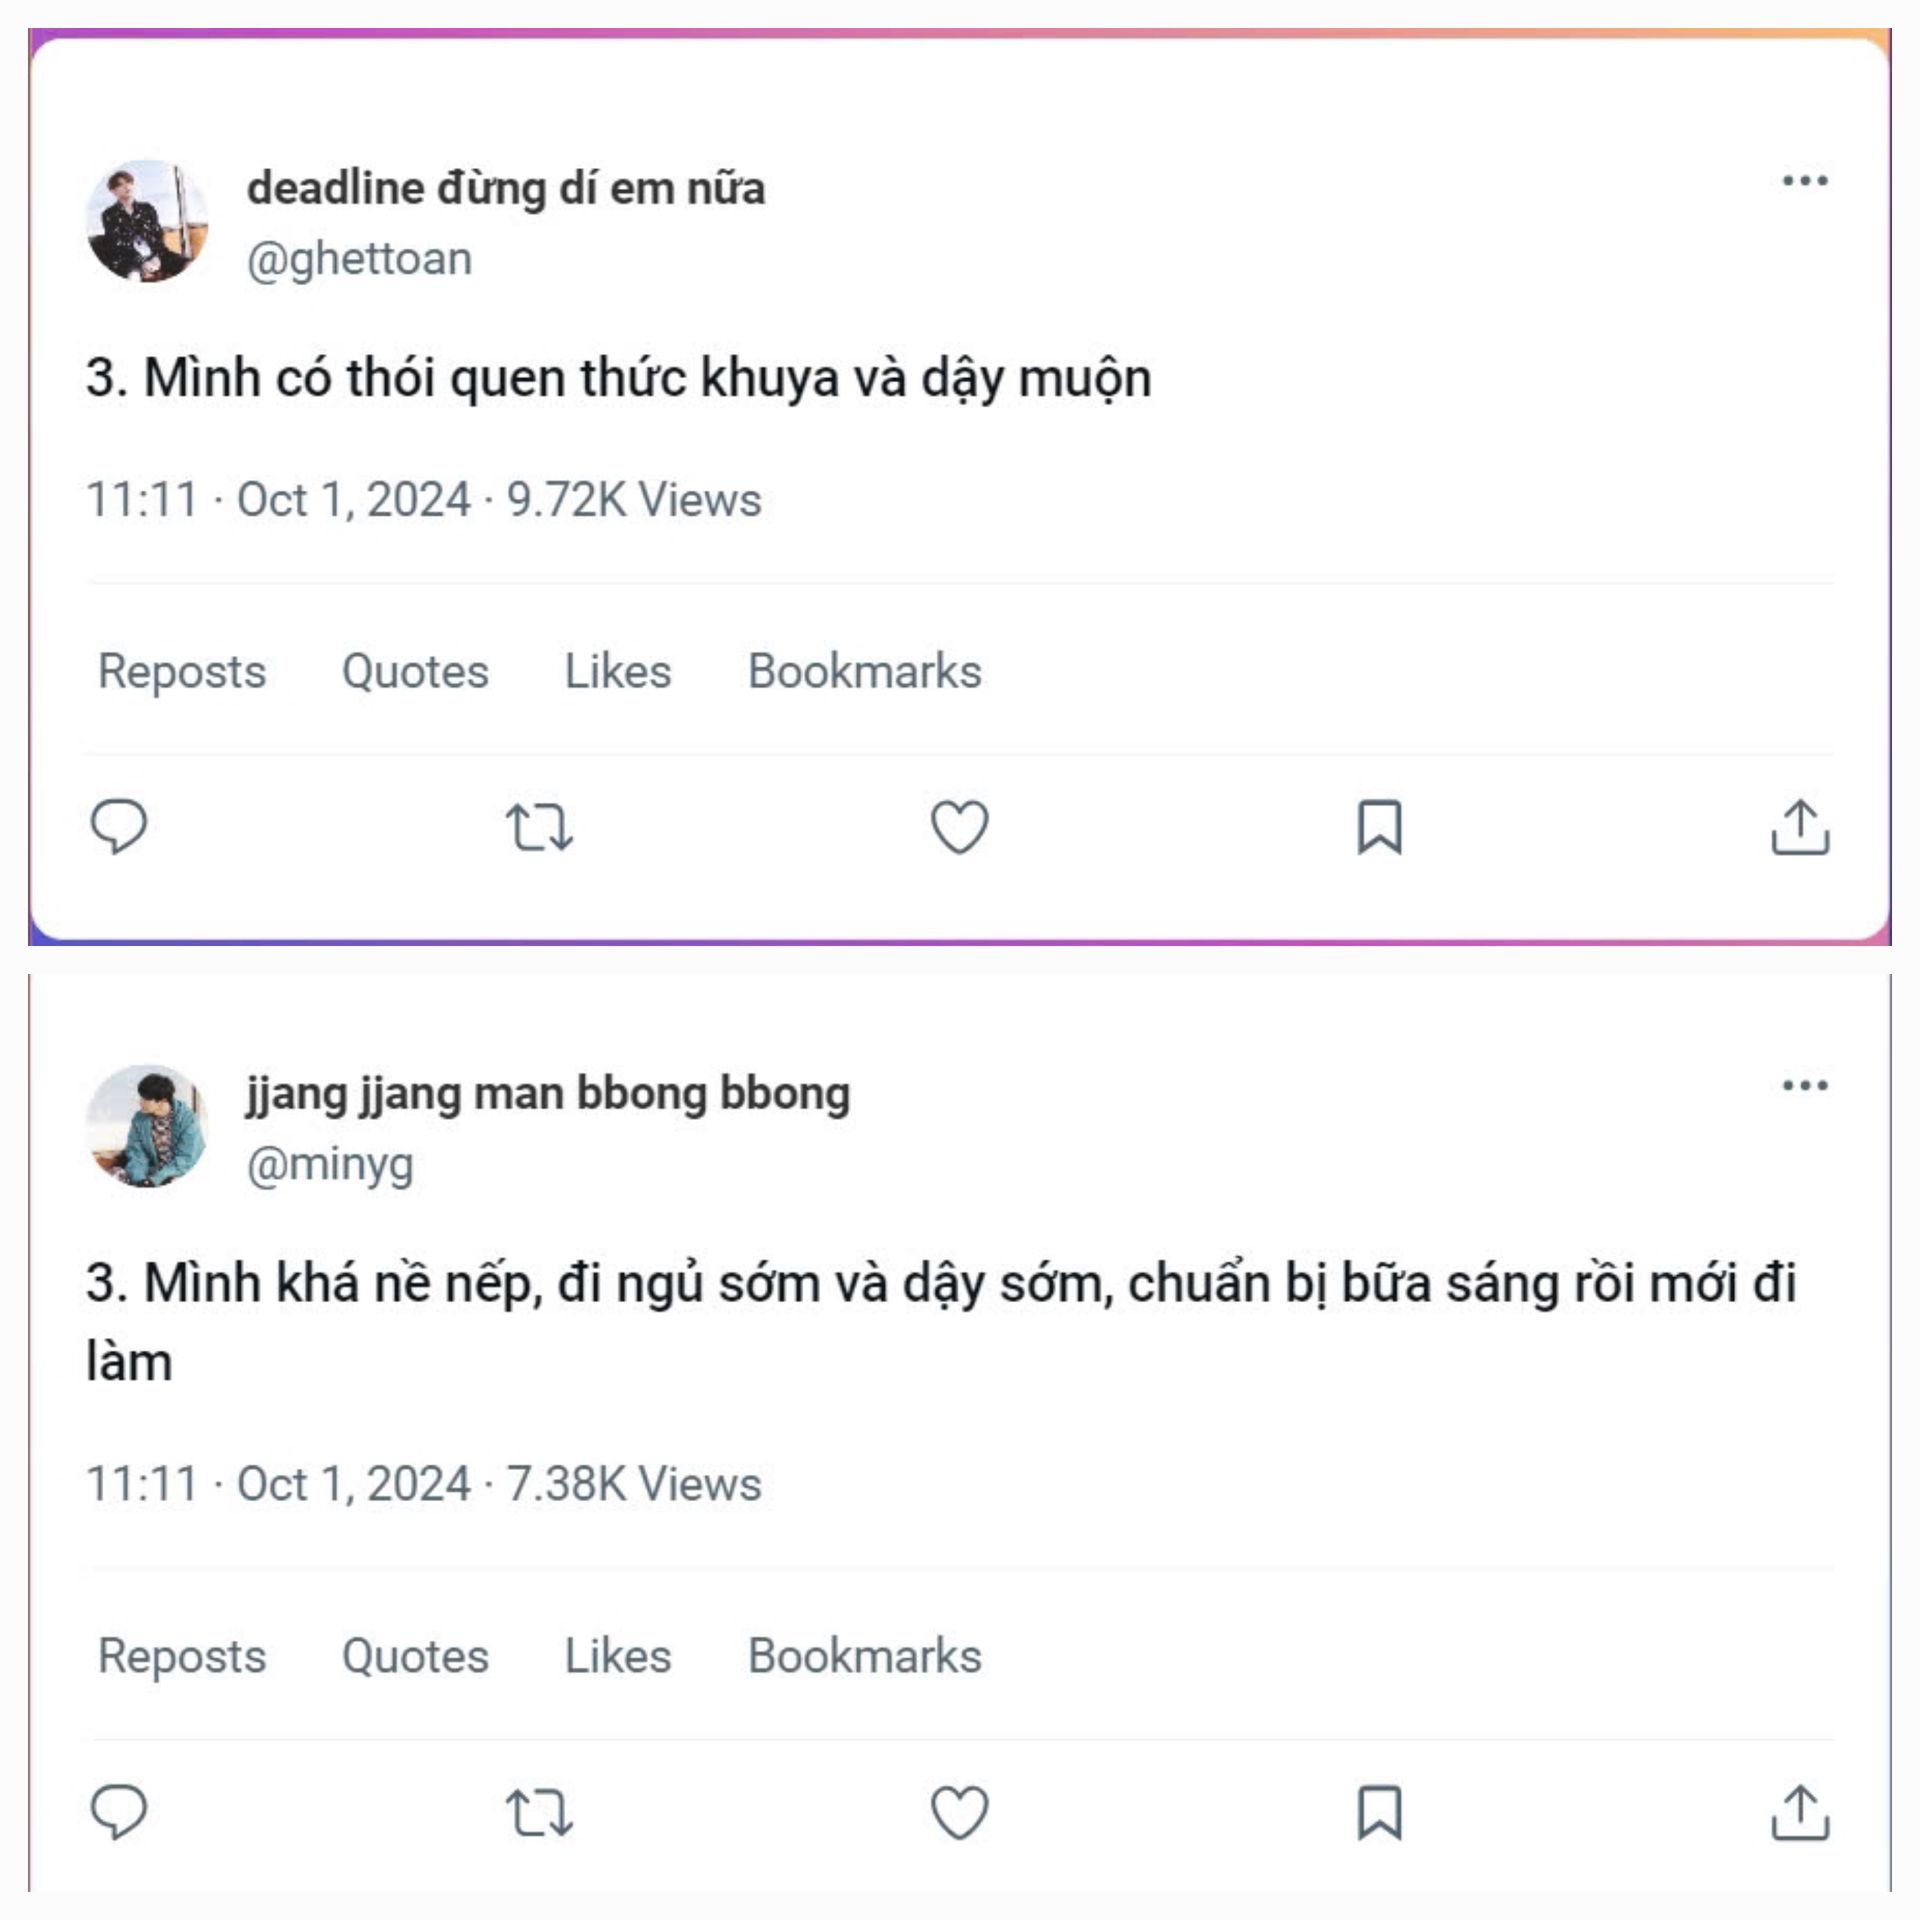Viewport: 1920px width, 1920px height.
Task: View Bookmarks of the @minyg post
Action: [865, 1656]
